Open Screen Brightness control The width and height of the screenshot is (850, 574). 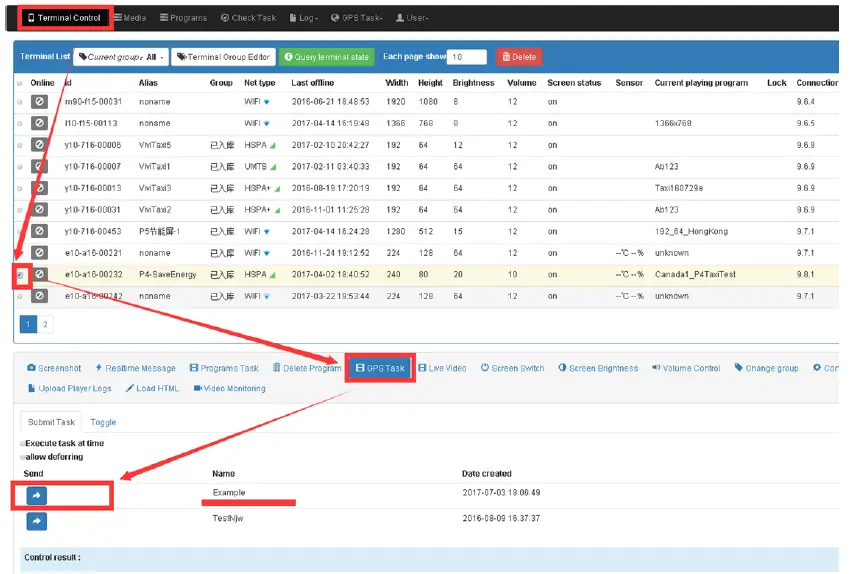tap(597, 368)
